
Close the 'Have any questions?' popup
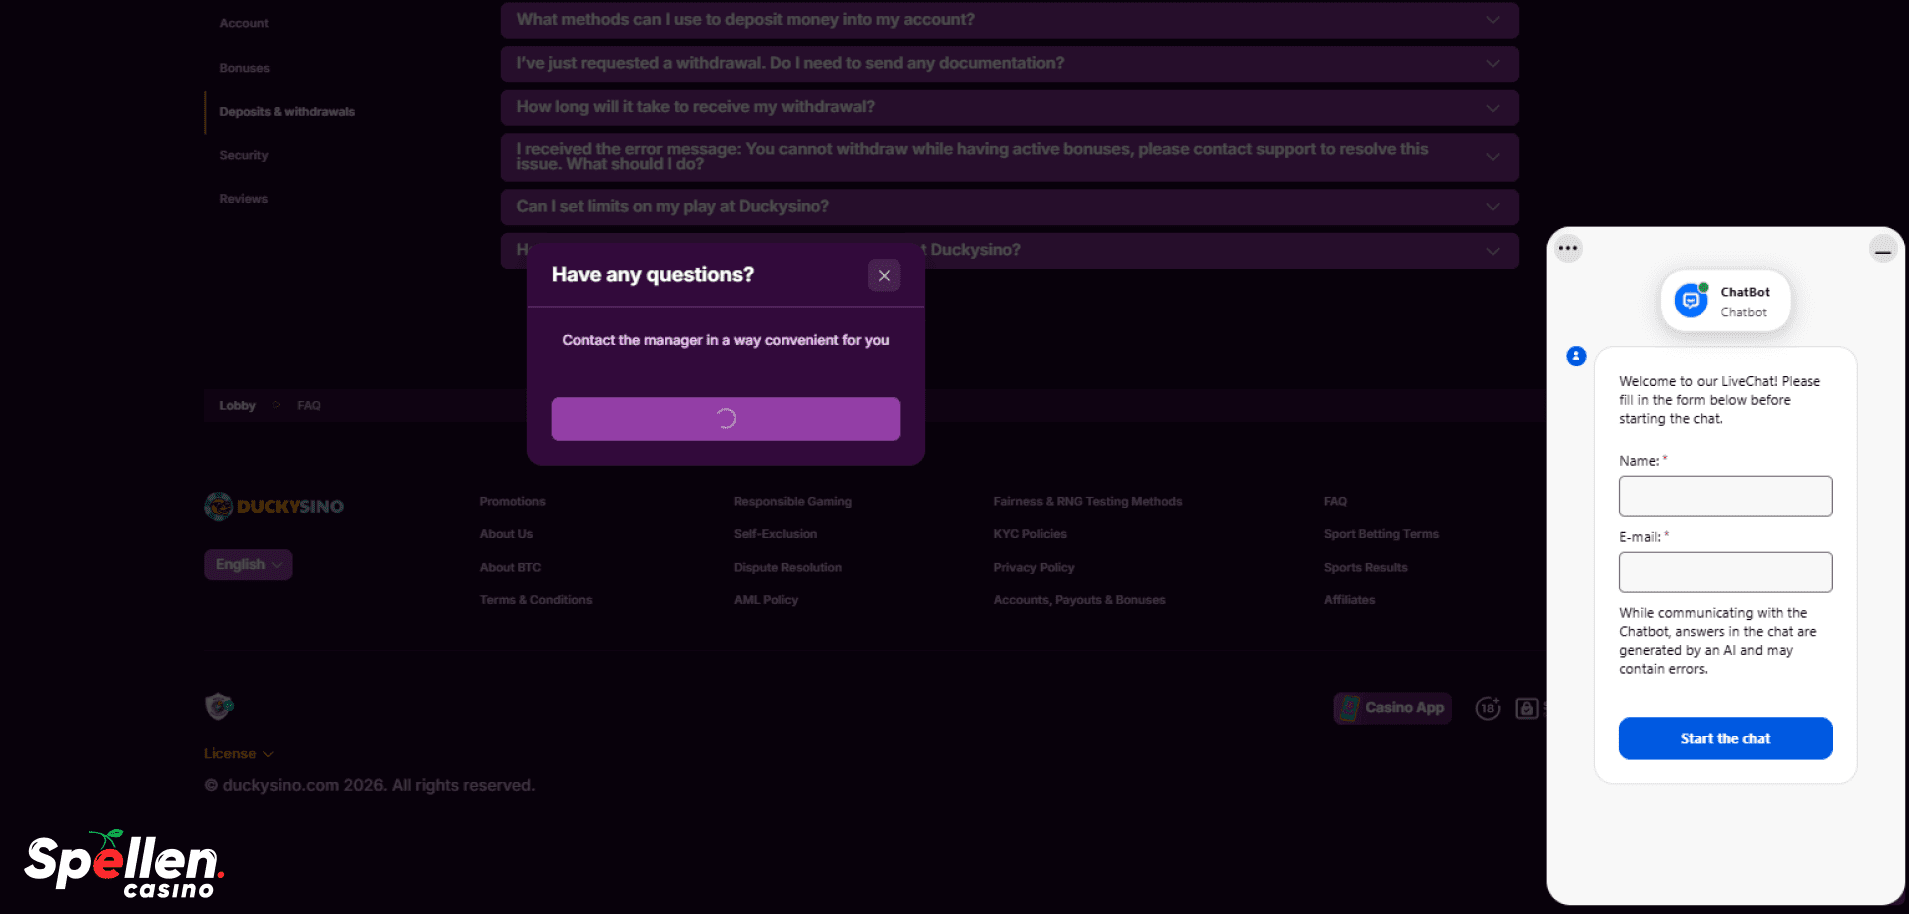click(884, 276)
